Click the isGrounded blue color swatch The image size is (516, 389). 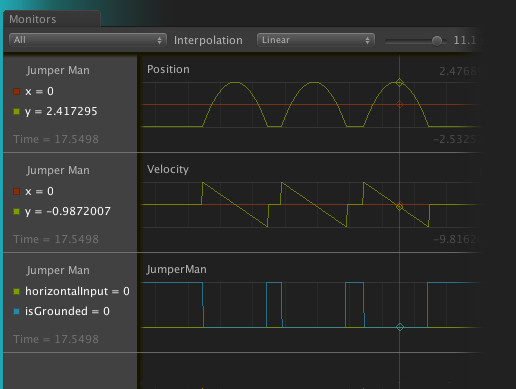point(16,311)
